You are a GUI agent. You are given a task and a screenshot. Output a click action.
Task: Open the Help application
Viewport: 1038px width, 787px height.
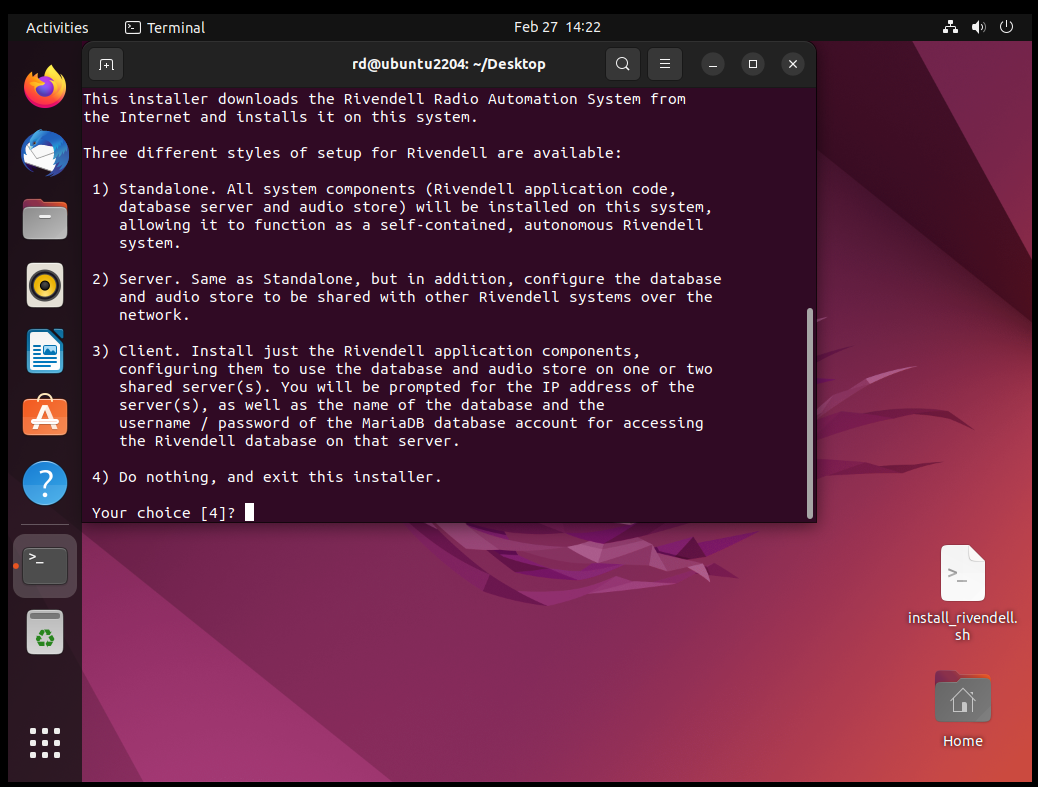[45, 484]
